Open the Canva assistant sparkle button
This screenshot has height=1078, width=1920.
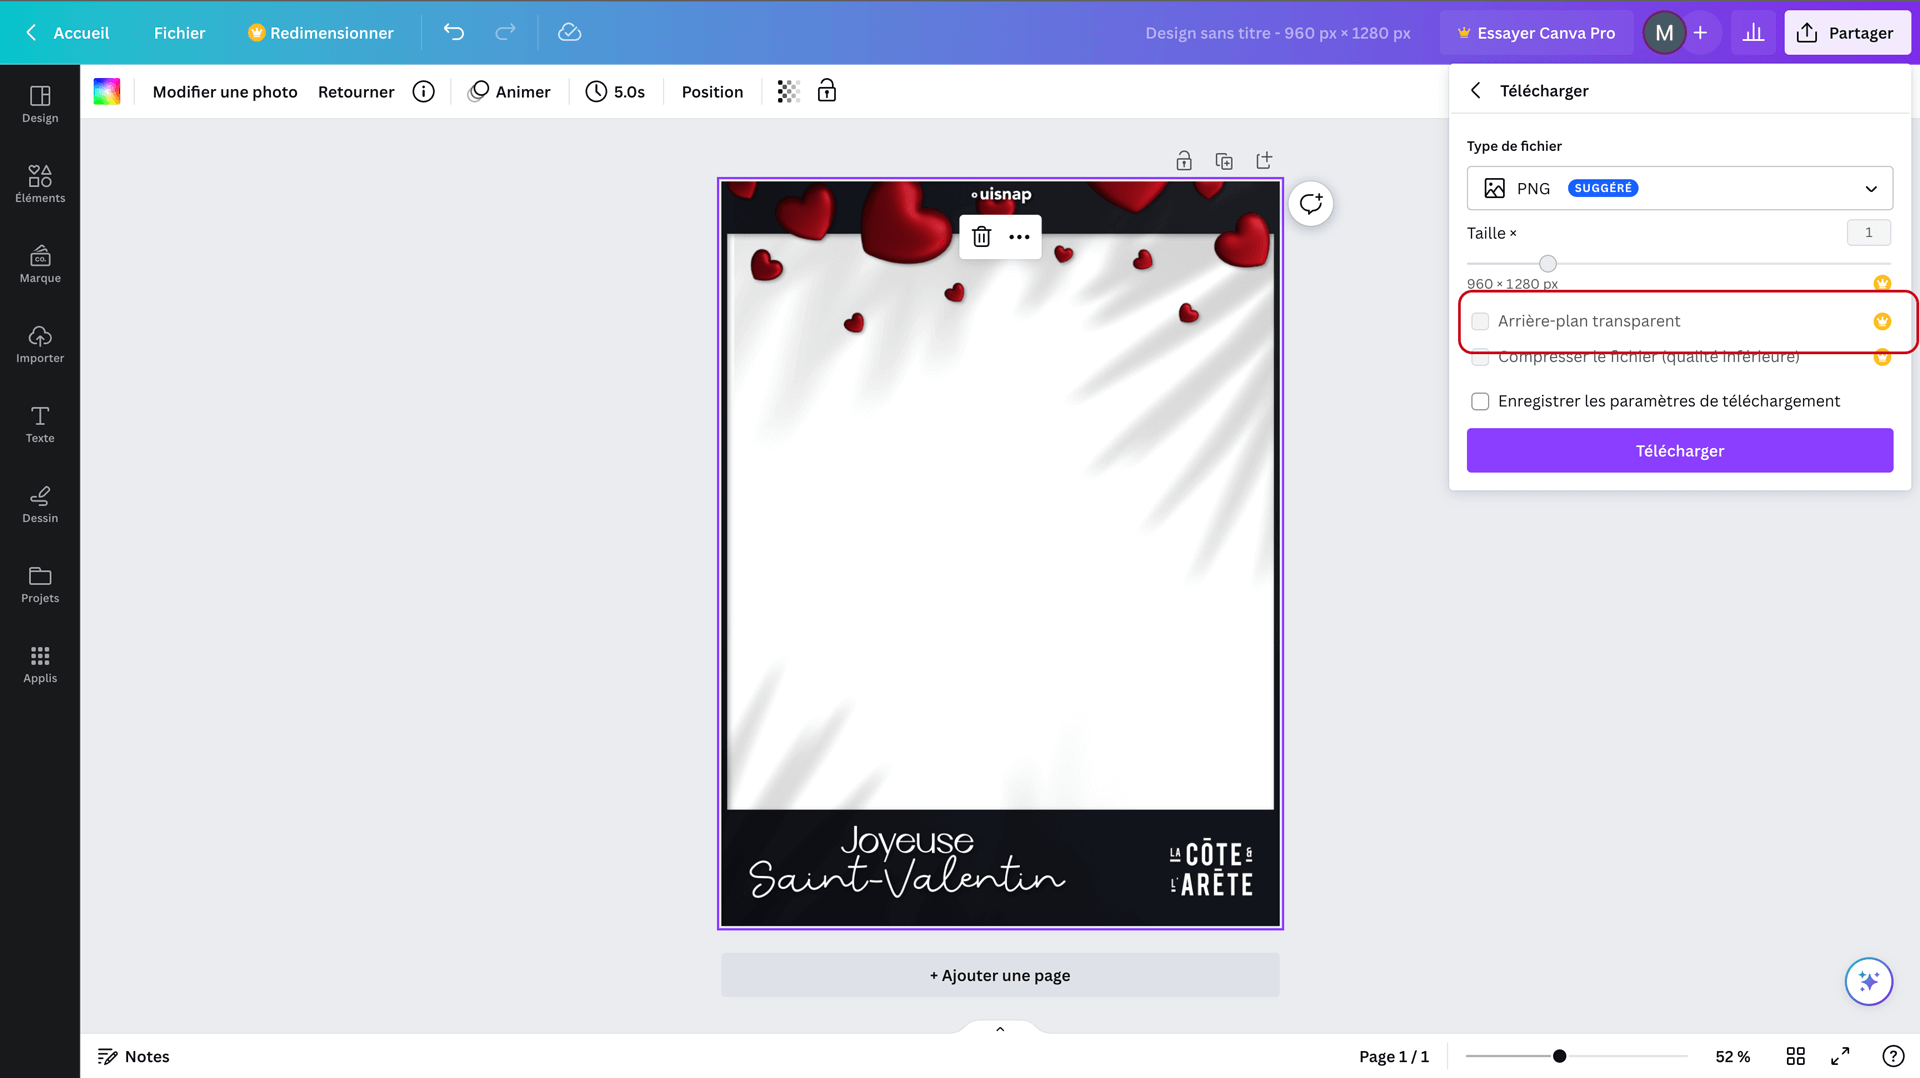1868,981
